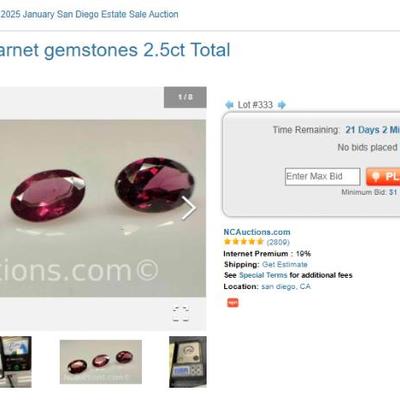Screen dimensions: 400x400
Task: Click the five-star seller rating
Action: (244, 242)
